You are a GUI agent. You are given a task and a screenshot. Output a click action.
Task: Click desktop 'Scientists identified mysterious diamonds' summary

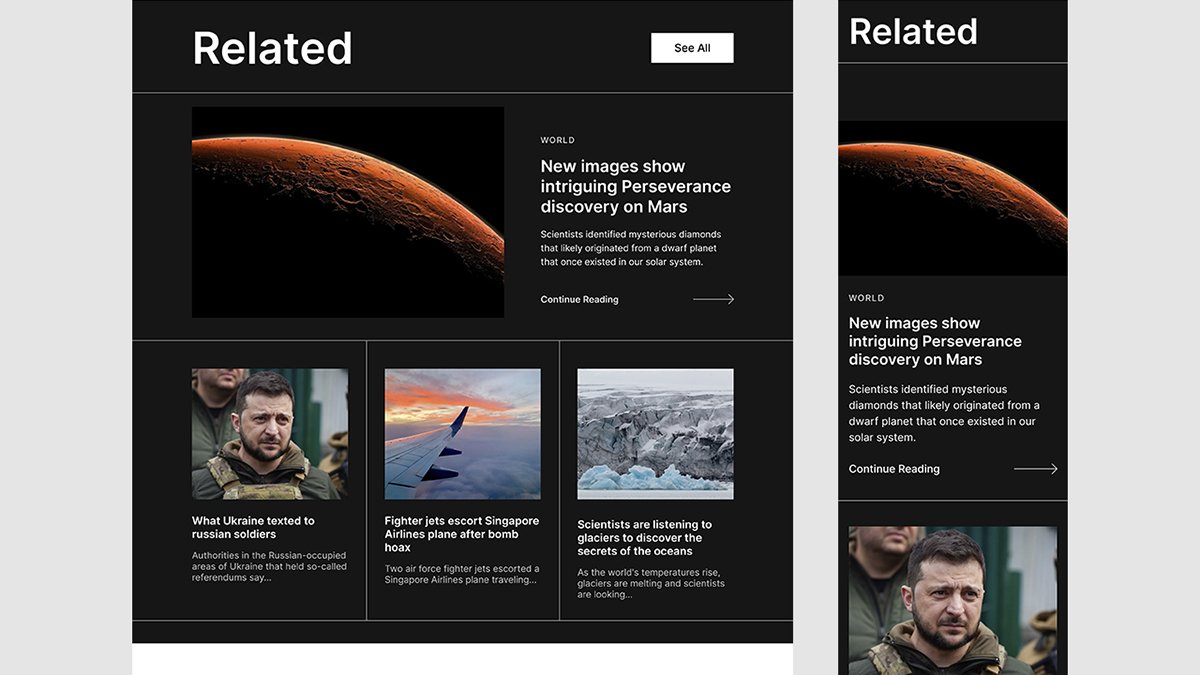pos(631,248)
